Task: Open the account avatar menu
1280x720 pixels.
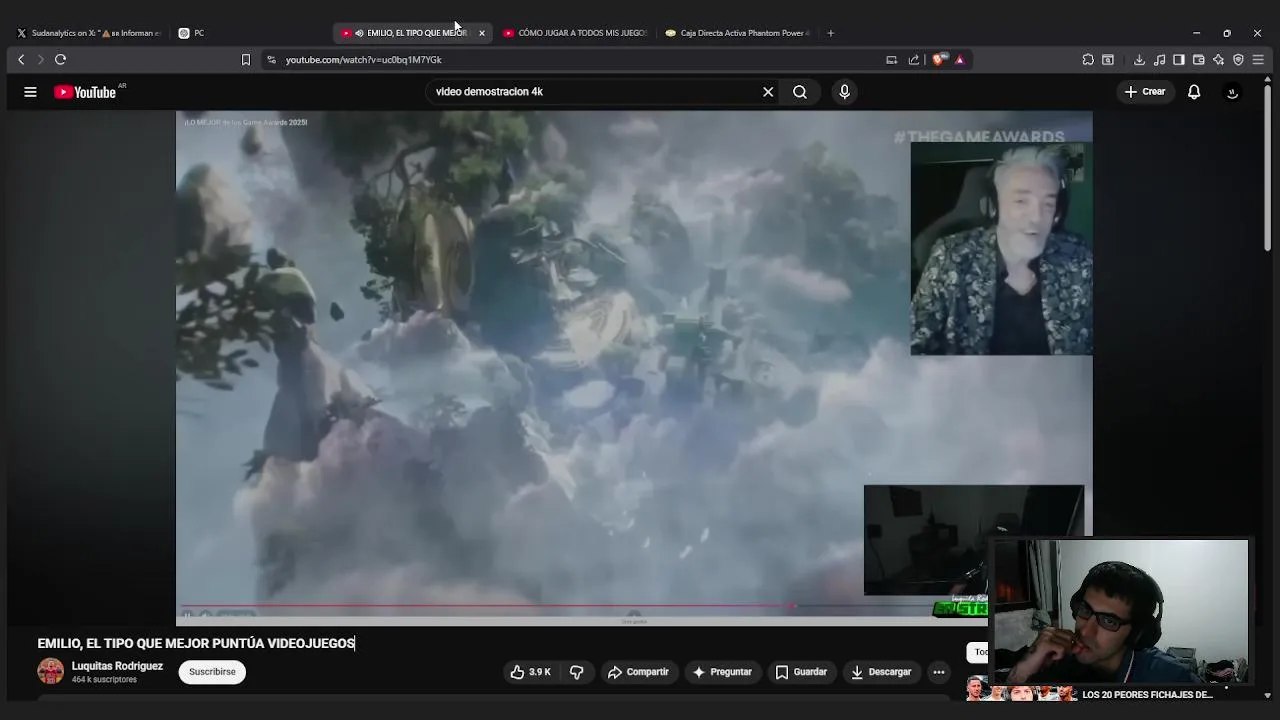Action: pyautogui.click(x=1232, y=92)
